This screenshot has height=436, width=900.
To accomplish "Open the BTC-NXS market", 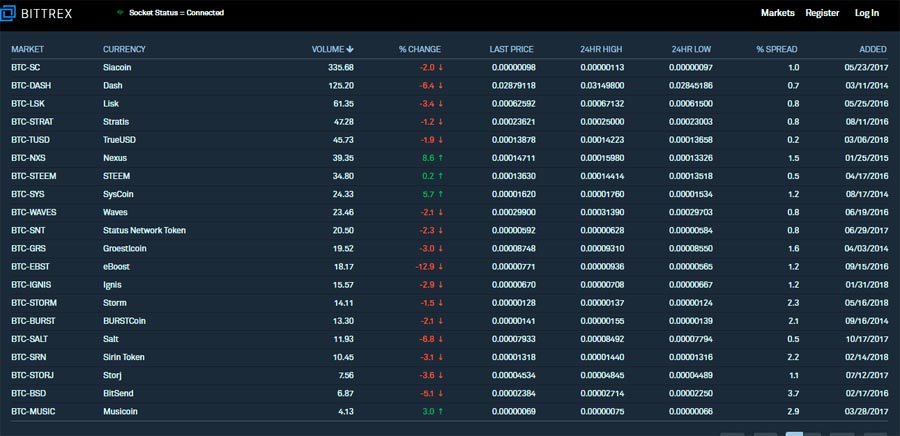I will tap(29, 158).
